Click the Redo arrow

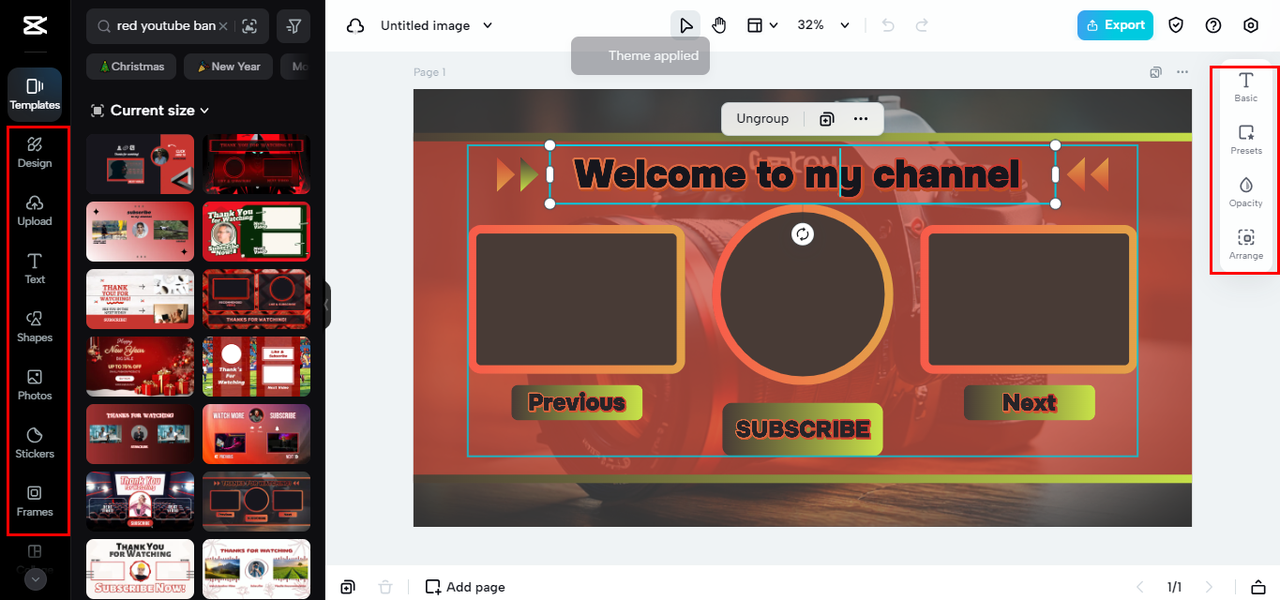(x=922, y=25)
